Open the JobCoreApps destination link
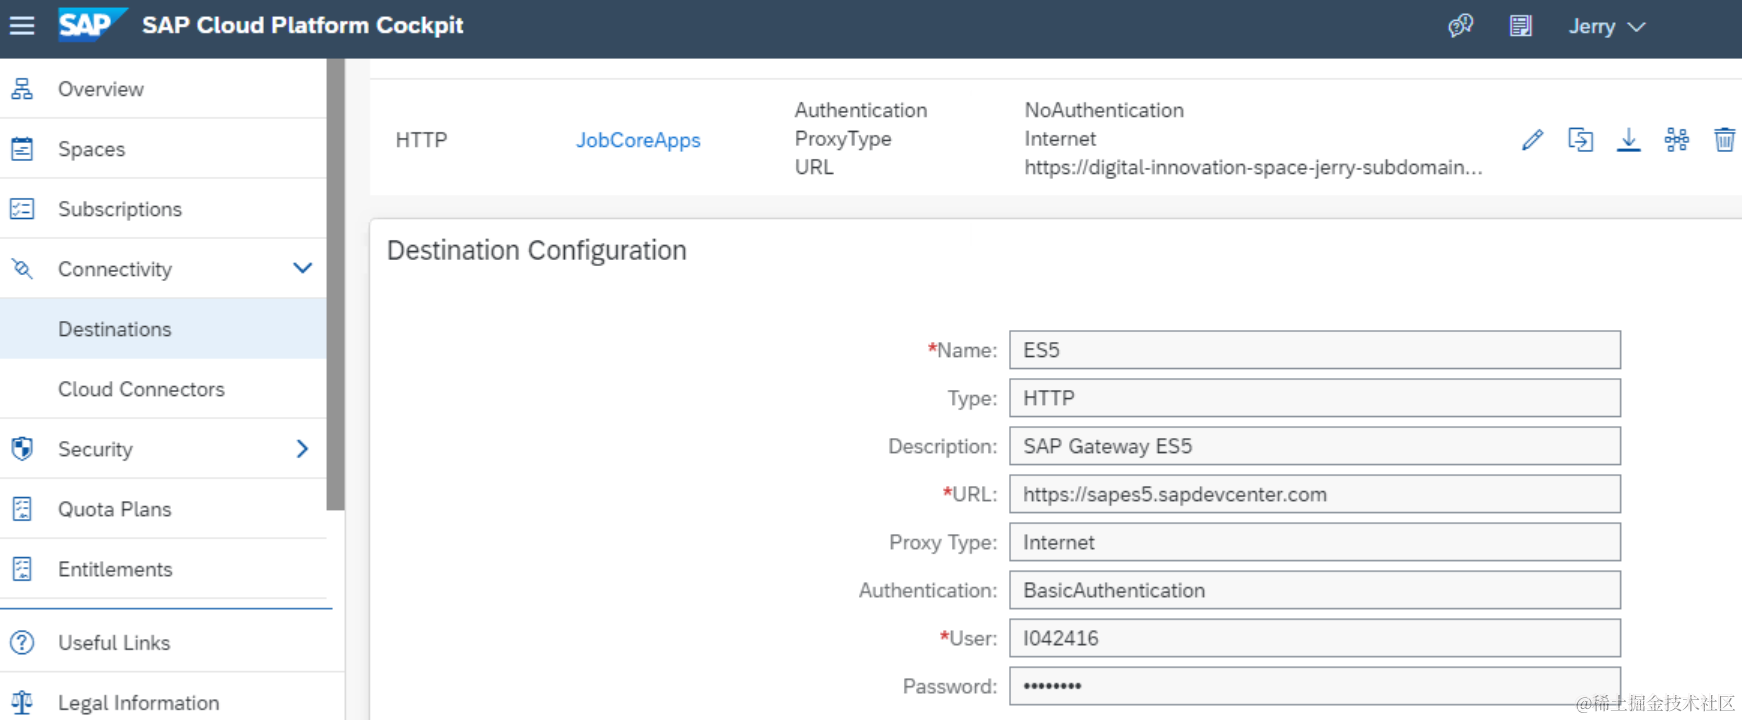 (x=638, y=140)
